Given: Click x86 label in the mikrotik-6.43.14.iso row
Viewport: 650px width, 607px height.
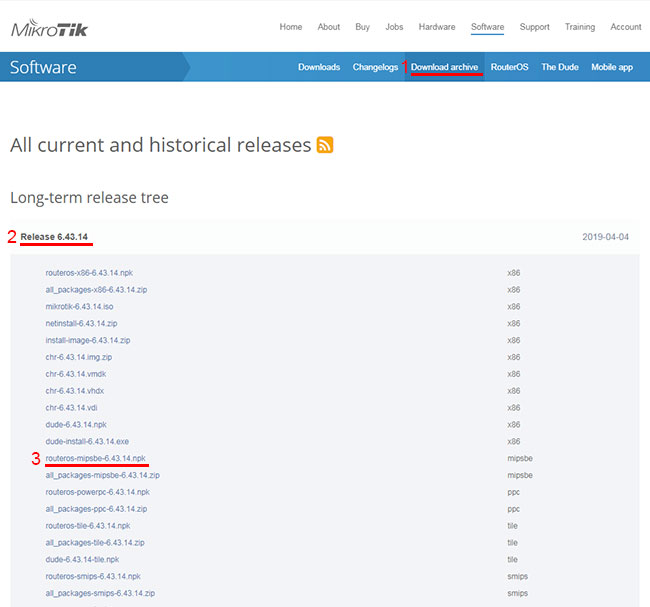Looking at the screenshot, I should pyautogui.click(x=514, y=307).
